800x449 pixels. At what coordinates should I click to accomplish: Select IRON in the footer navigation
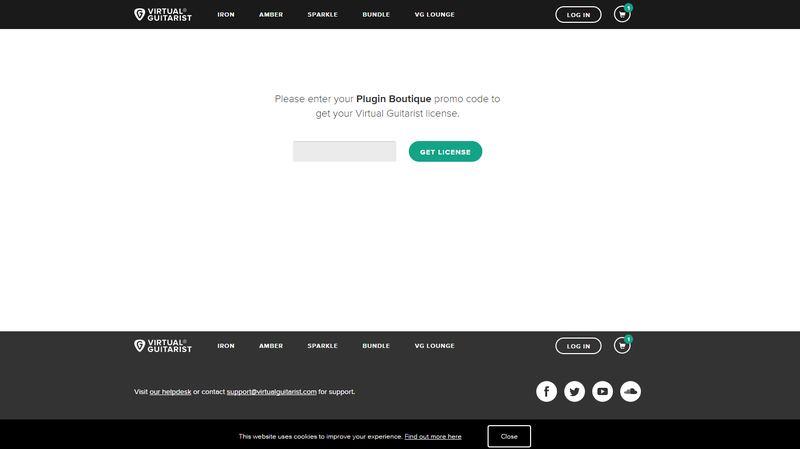point(226,345)
